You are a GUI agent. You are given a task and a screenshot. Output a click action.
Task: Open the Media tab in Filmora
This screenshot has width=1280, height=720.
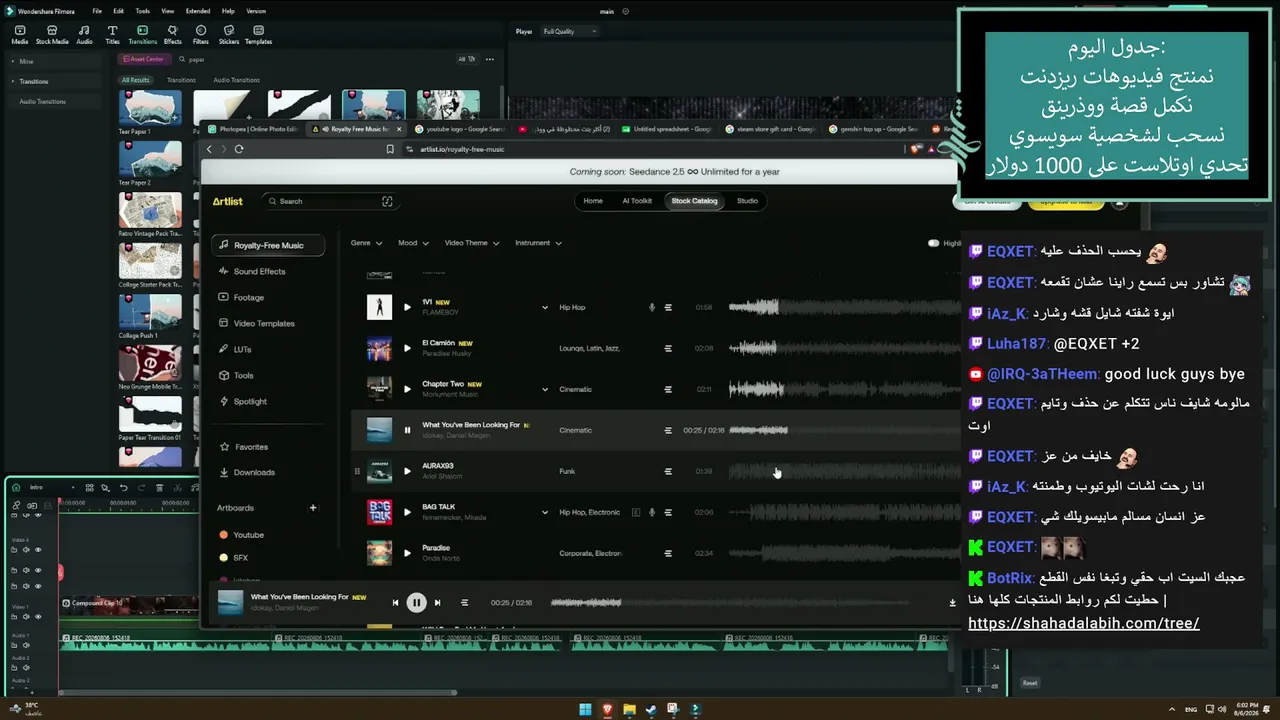click(x=19, y=35)
